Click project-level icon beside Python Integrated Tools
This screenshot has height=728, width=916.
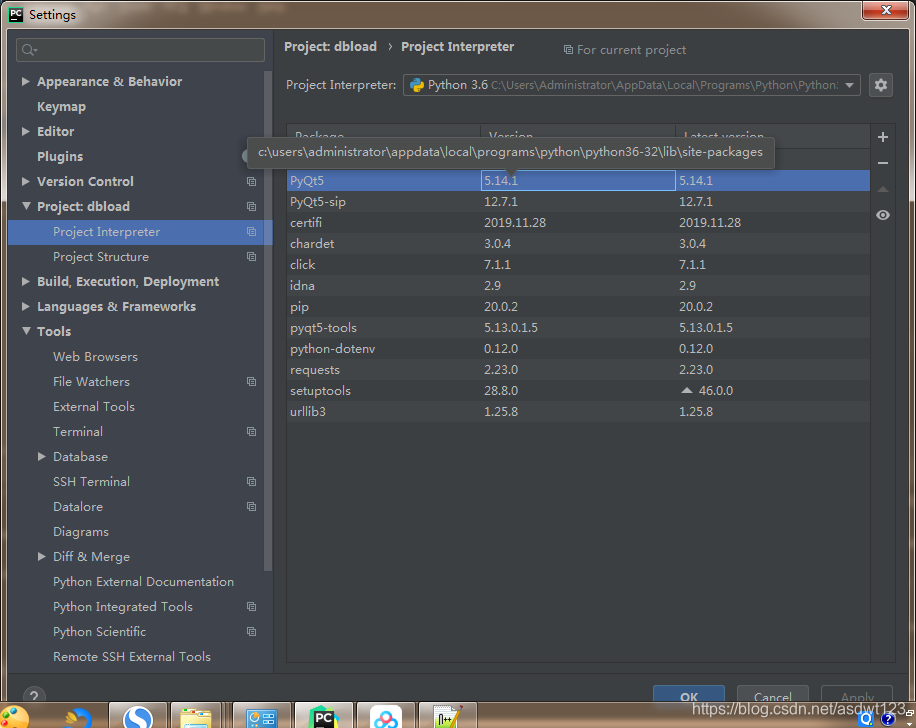coord(251,606)
